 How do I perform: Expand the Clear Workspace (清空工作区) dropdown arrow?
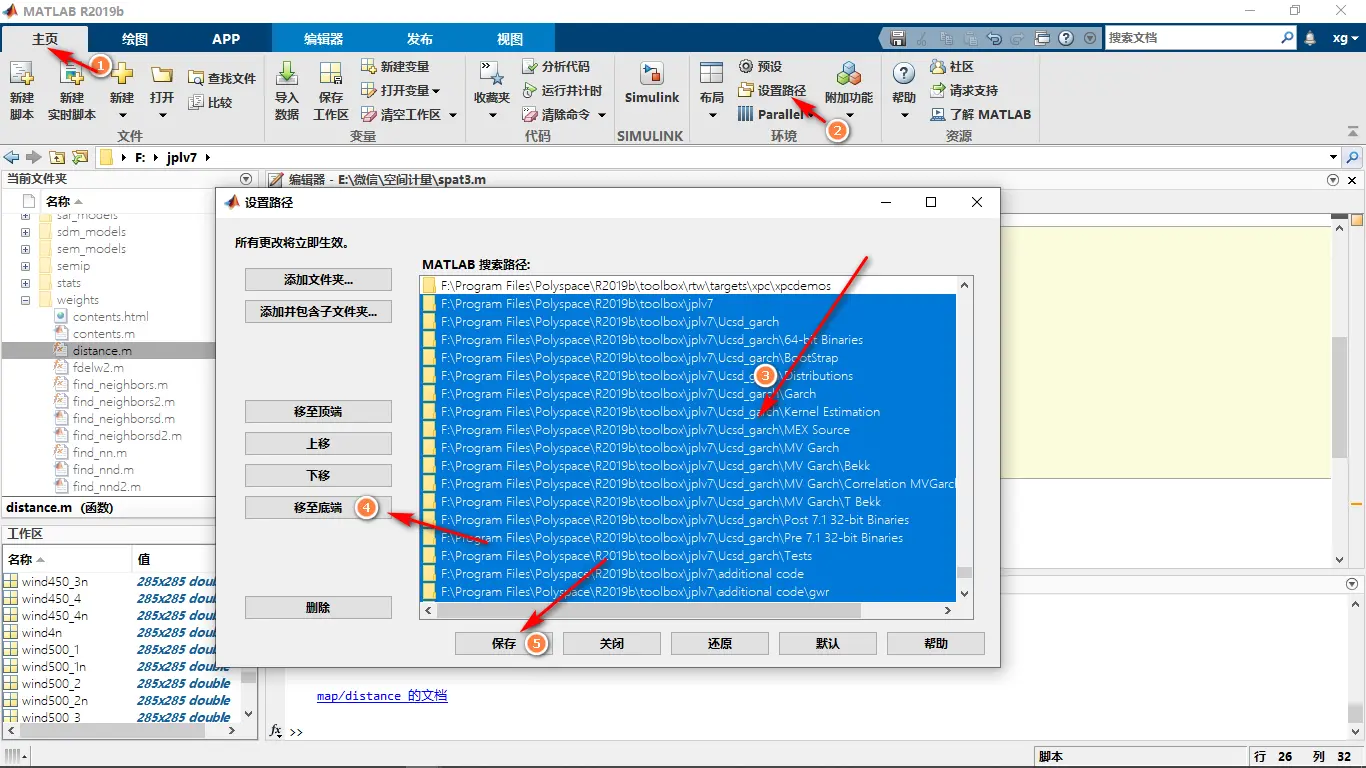[452, 115]
